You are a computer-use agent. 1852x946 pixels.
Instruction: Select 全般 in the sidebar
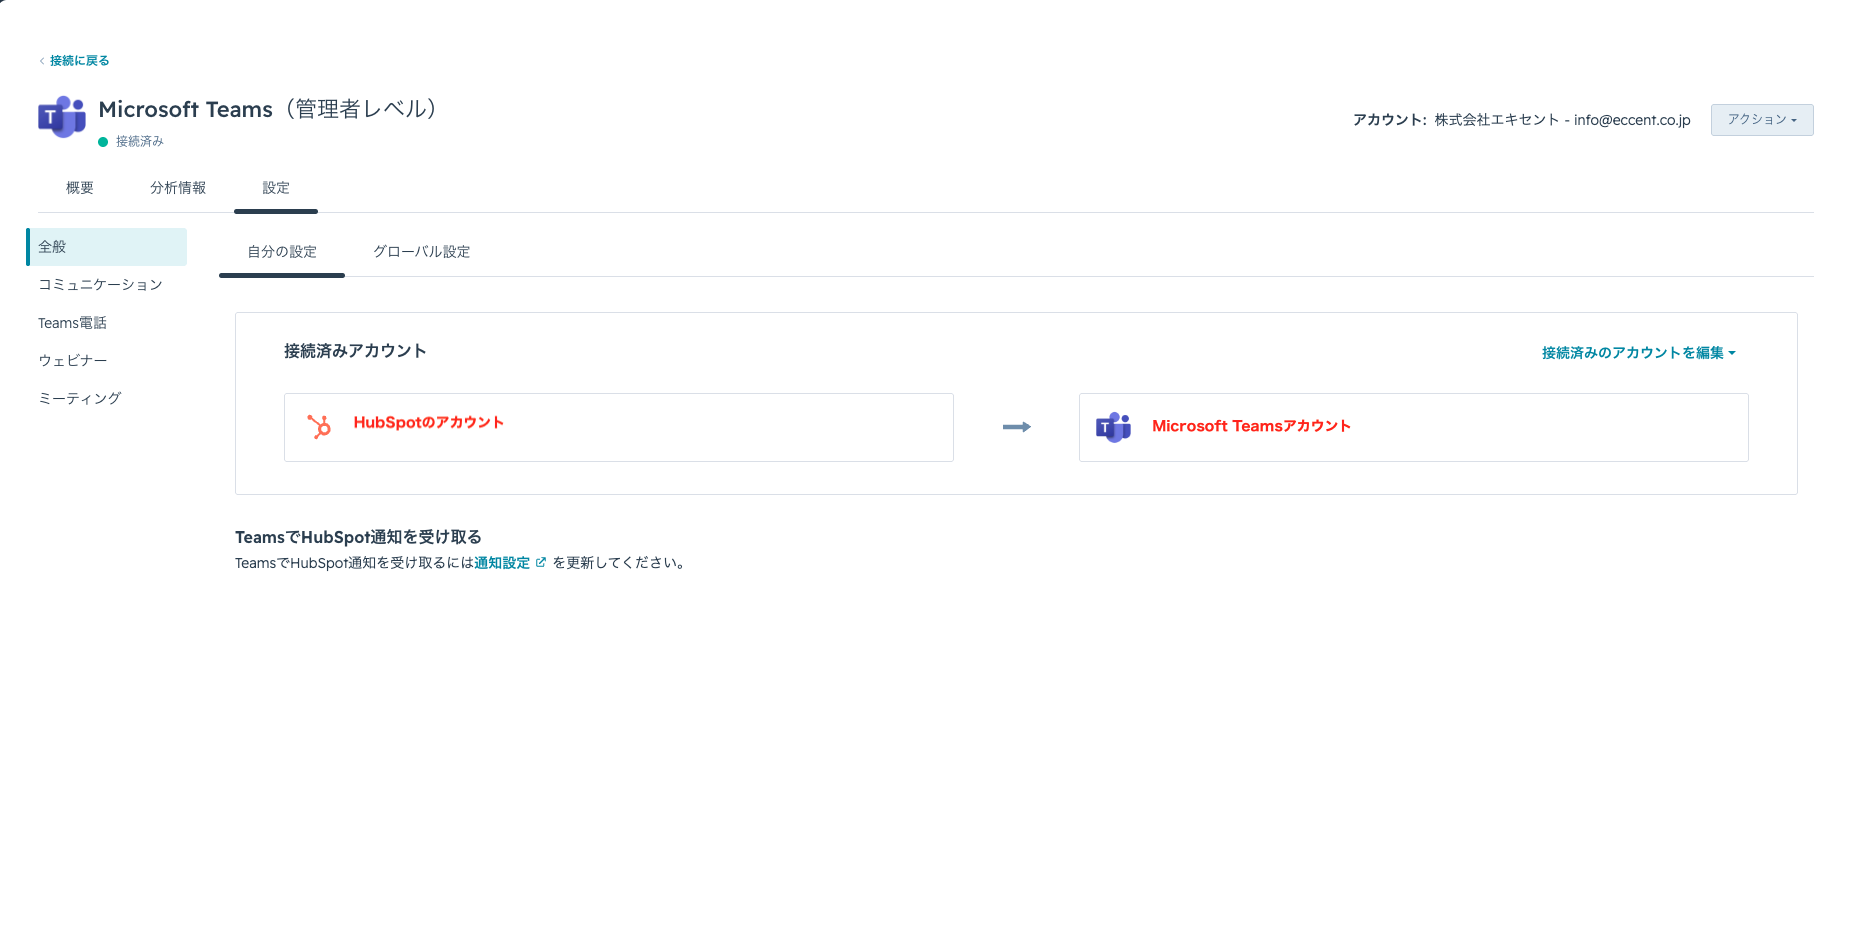[107, 247]
